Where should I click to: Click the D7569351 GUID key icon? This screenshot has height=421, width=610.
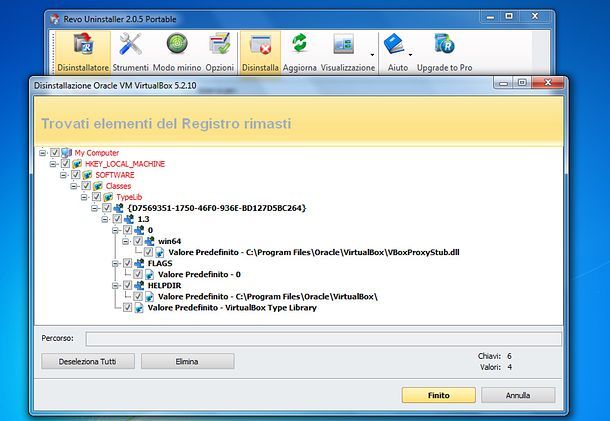119,208
